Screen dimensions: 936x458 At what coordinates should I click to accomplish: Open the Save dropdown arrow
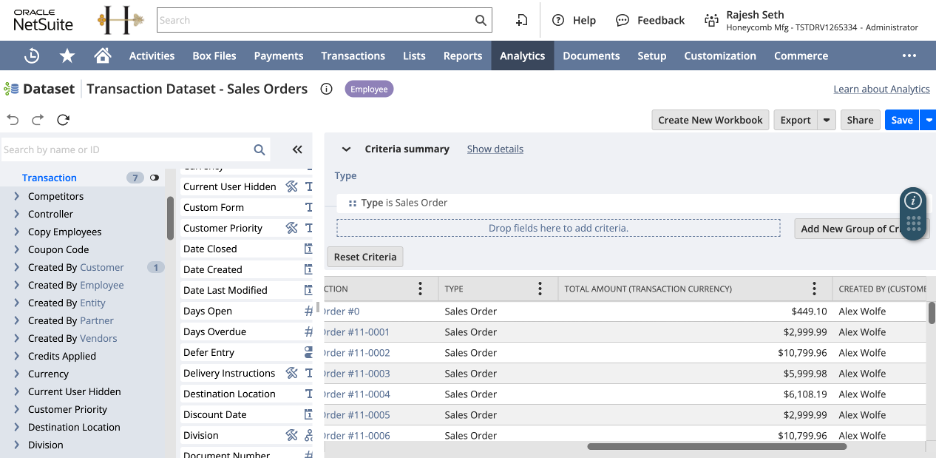tap(928, 120)
